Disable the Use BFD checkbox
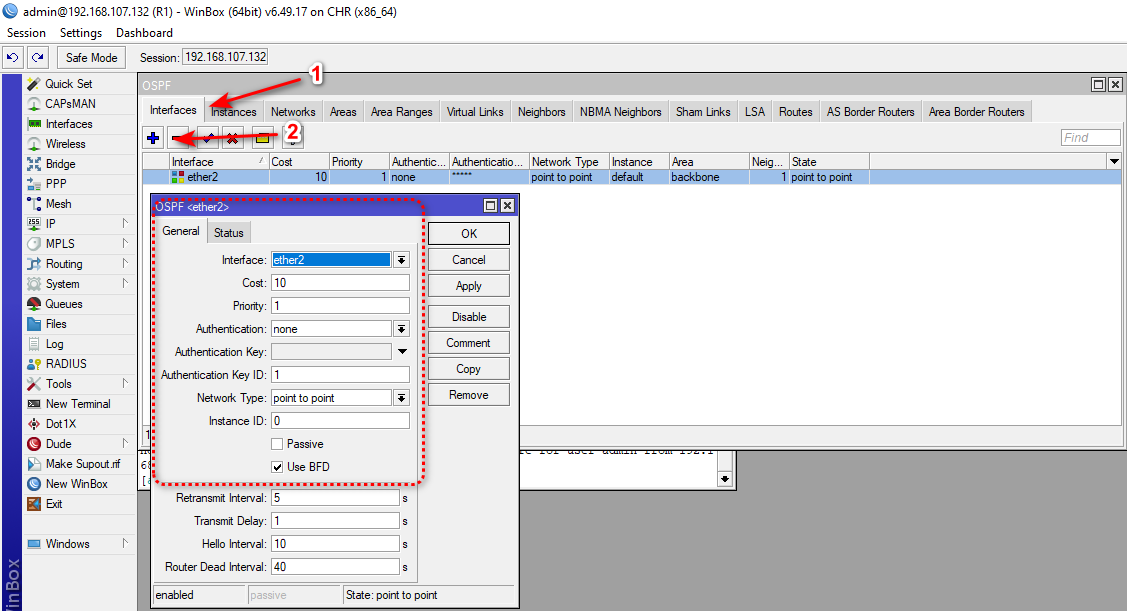The height and width of the screenshot is (611, 1127). pos(277,466)
